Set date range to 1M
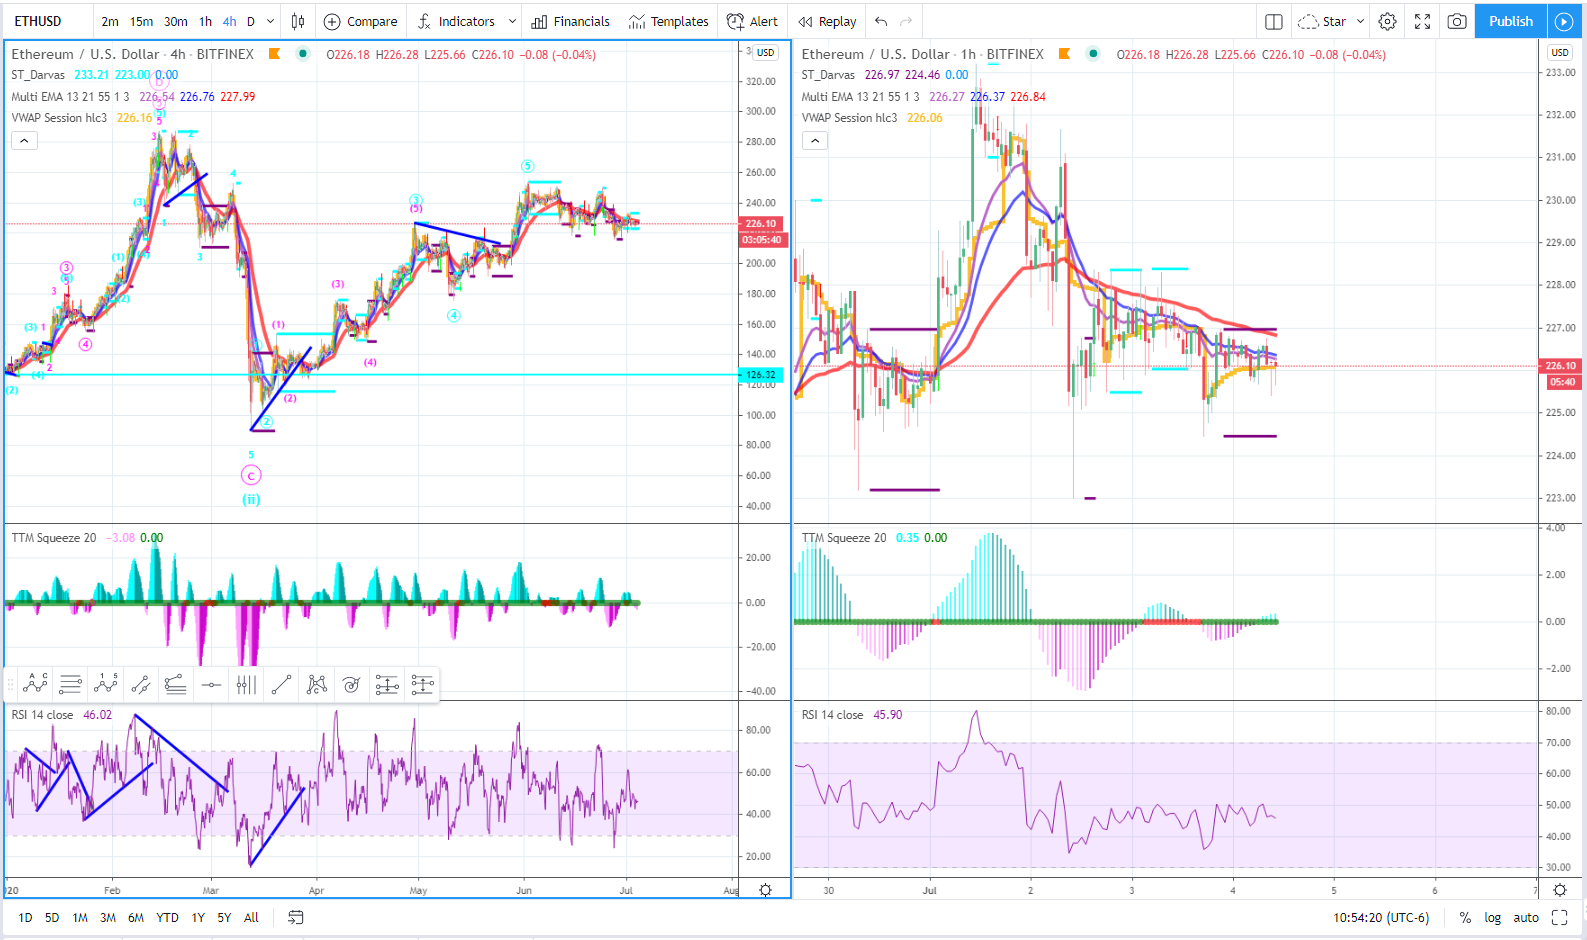This screenshot has height=940, width=1587. [x=80, y=917]
